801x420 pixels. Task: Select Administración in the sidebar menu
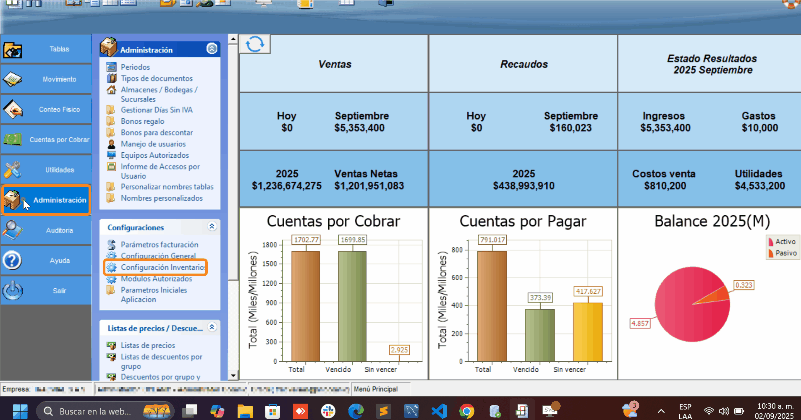[46, 200]
